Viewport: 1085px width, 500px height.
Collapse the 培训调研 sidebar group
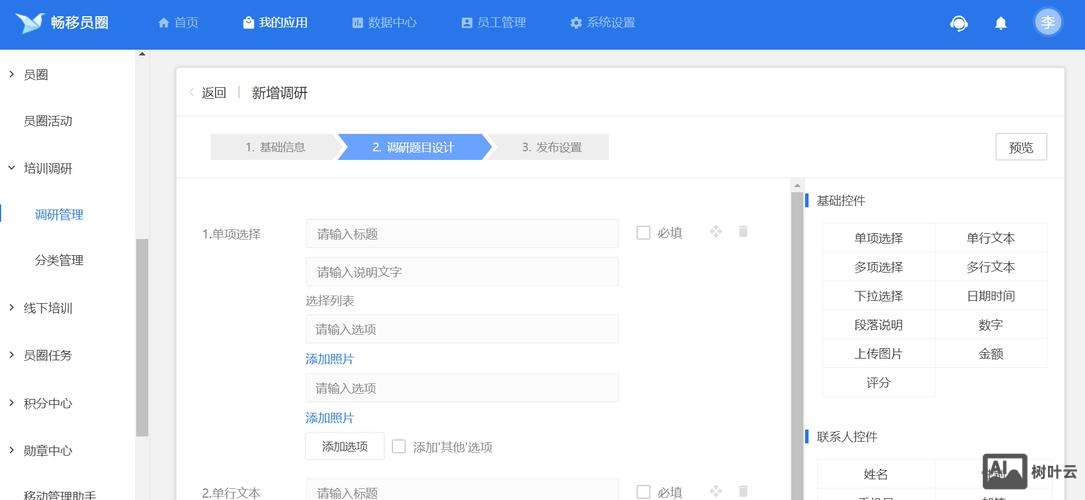[11, 168]
